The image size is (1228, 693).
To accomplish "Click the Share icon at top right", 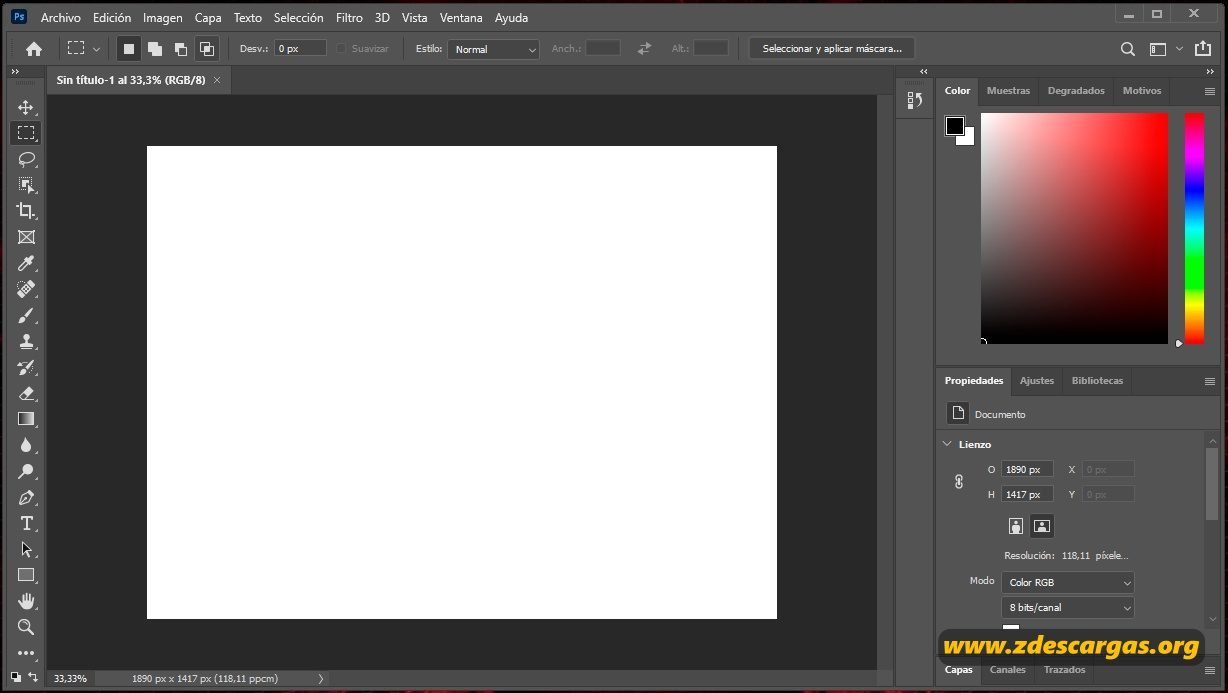I will tap(1202, 48).
